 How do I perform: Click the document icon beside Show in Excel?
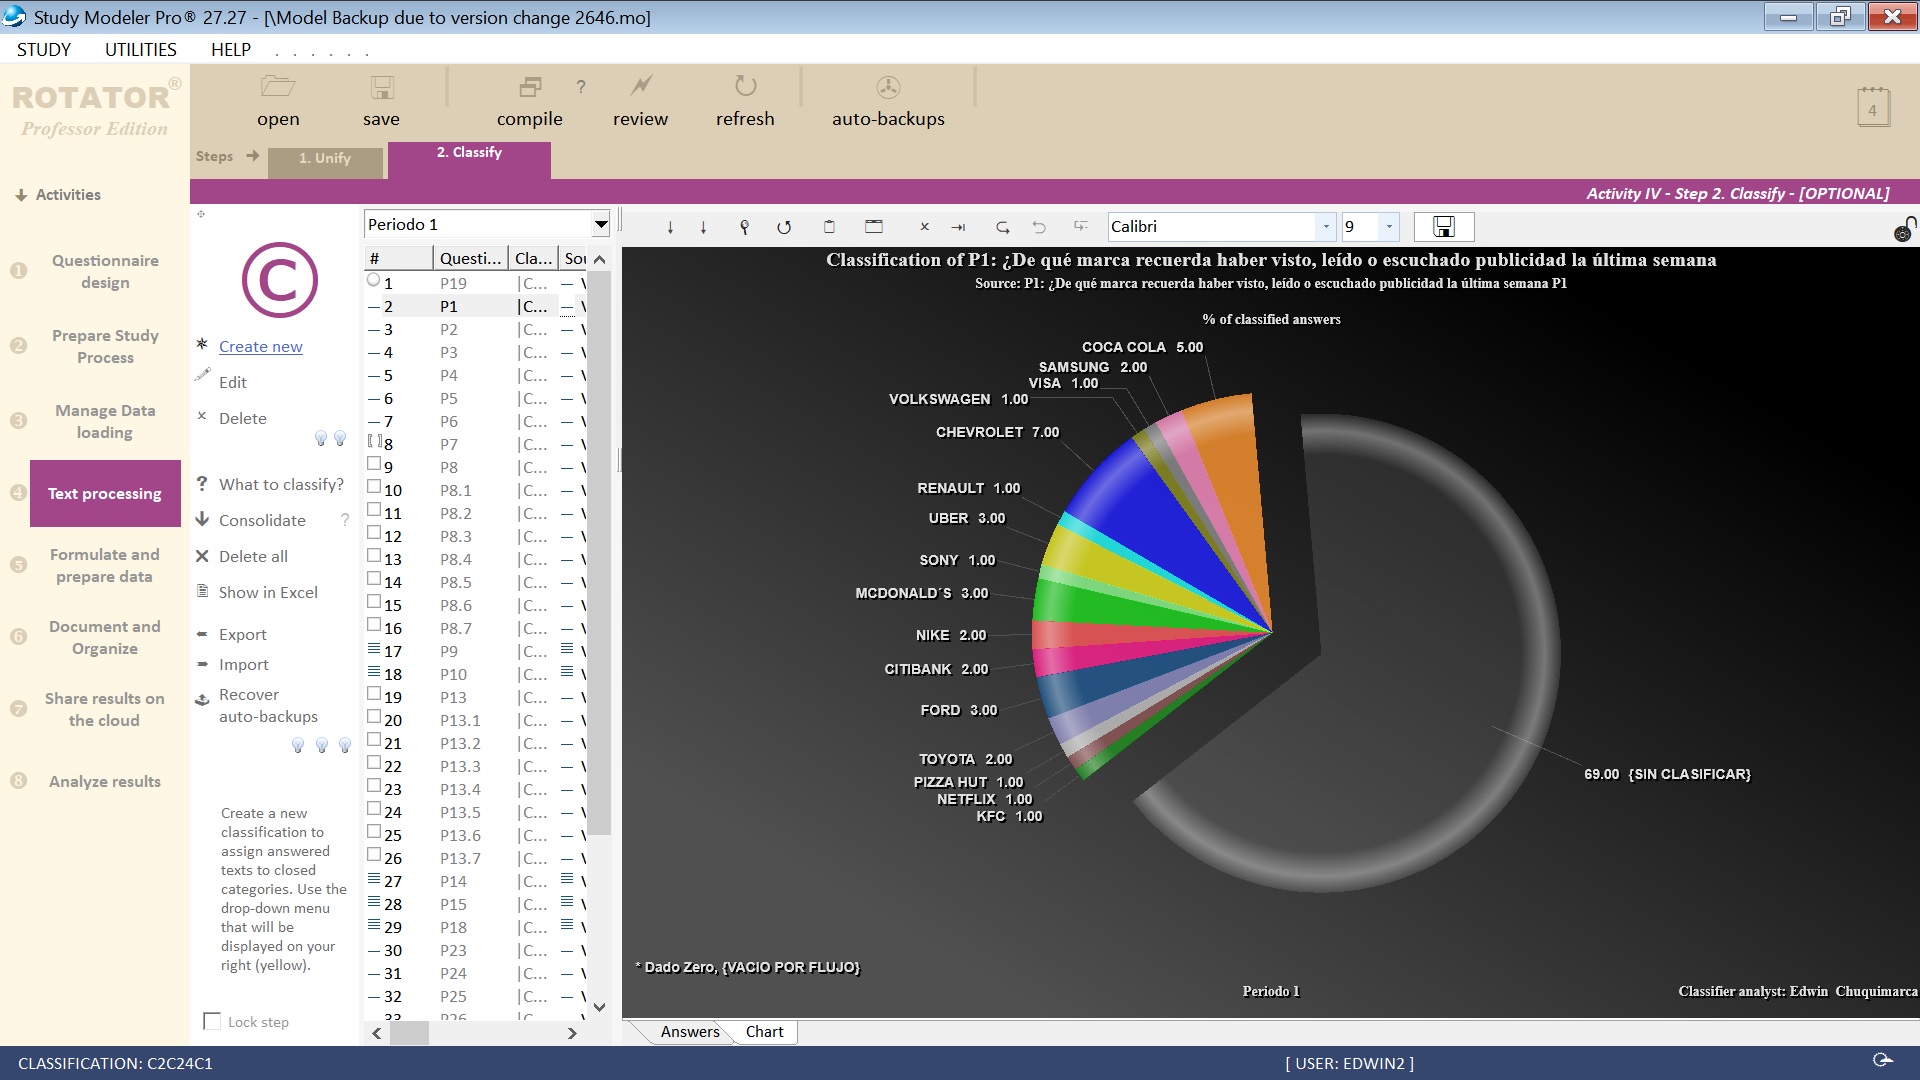click(202, 591)
